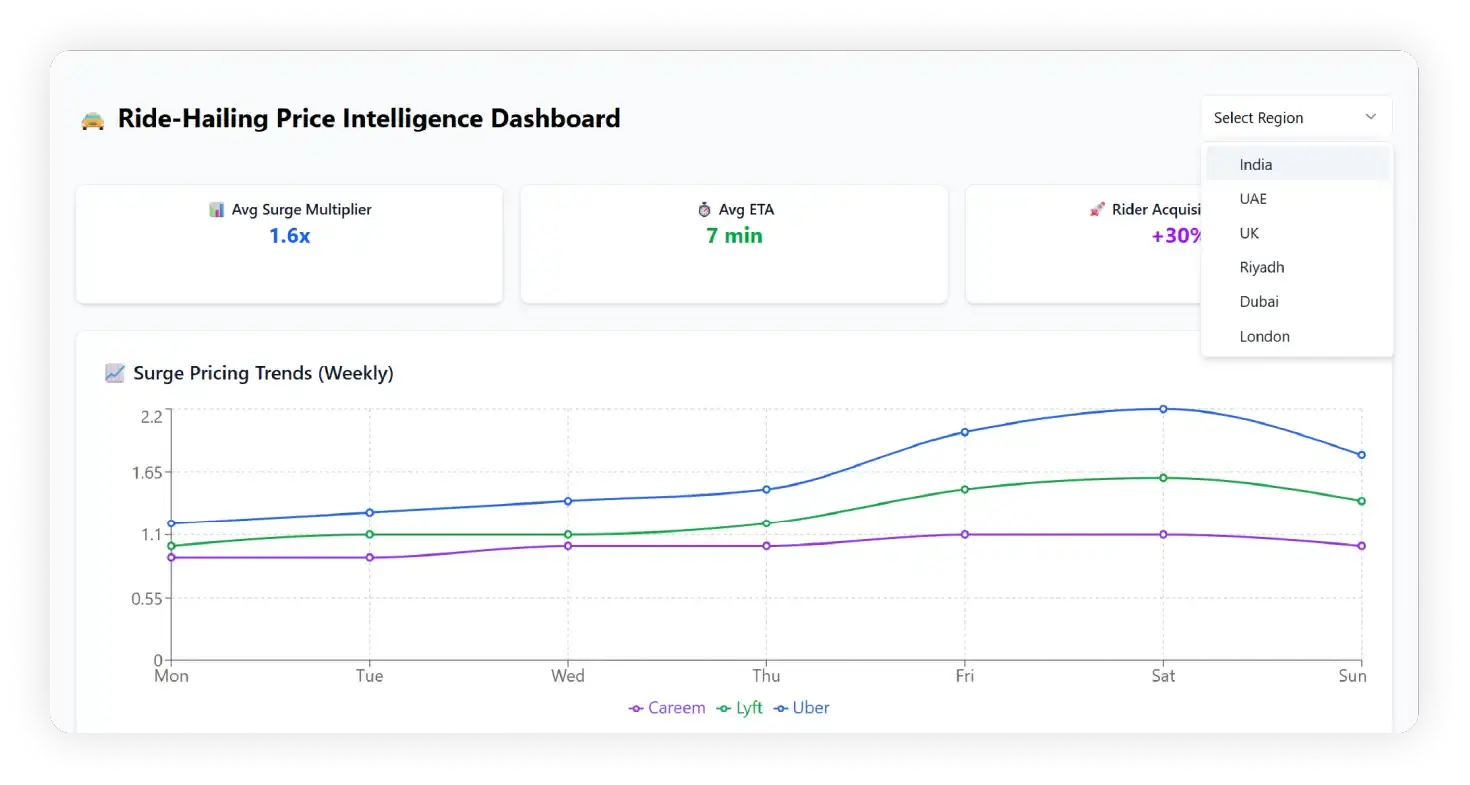Select India from the region list
Image resolution: width=1470 pixels, height=785 pixels.
[1256, 165]
